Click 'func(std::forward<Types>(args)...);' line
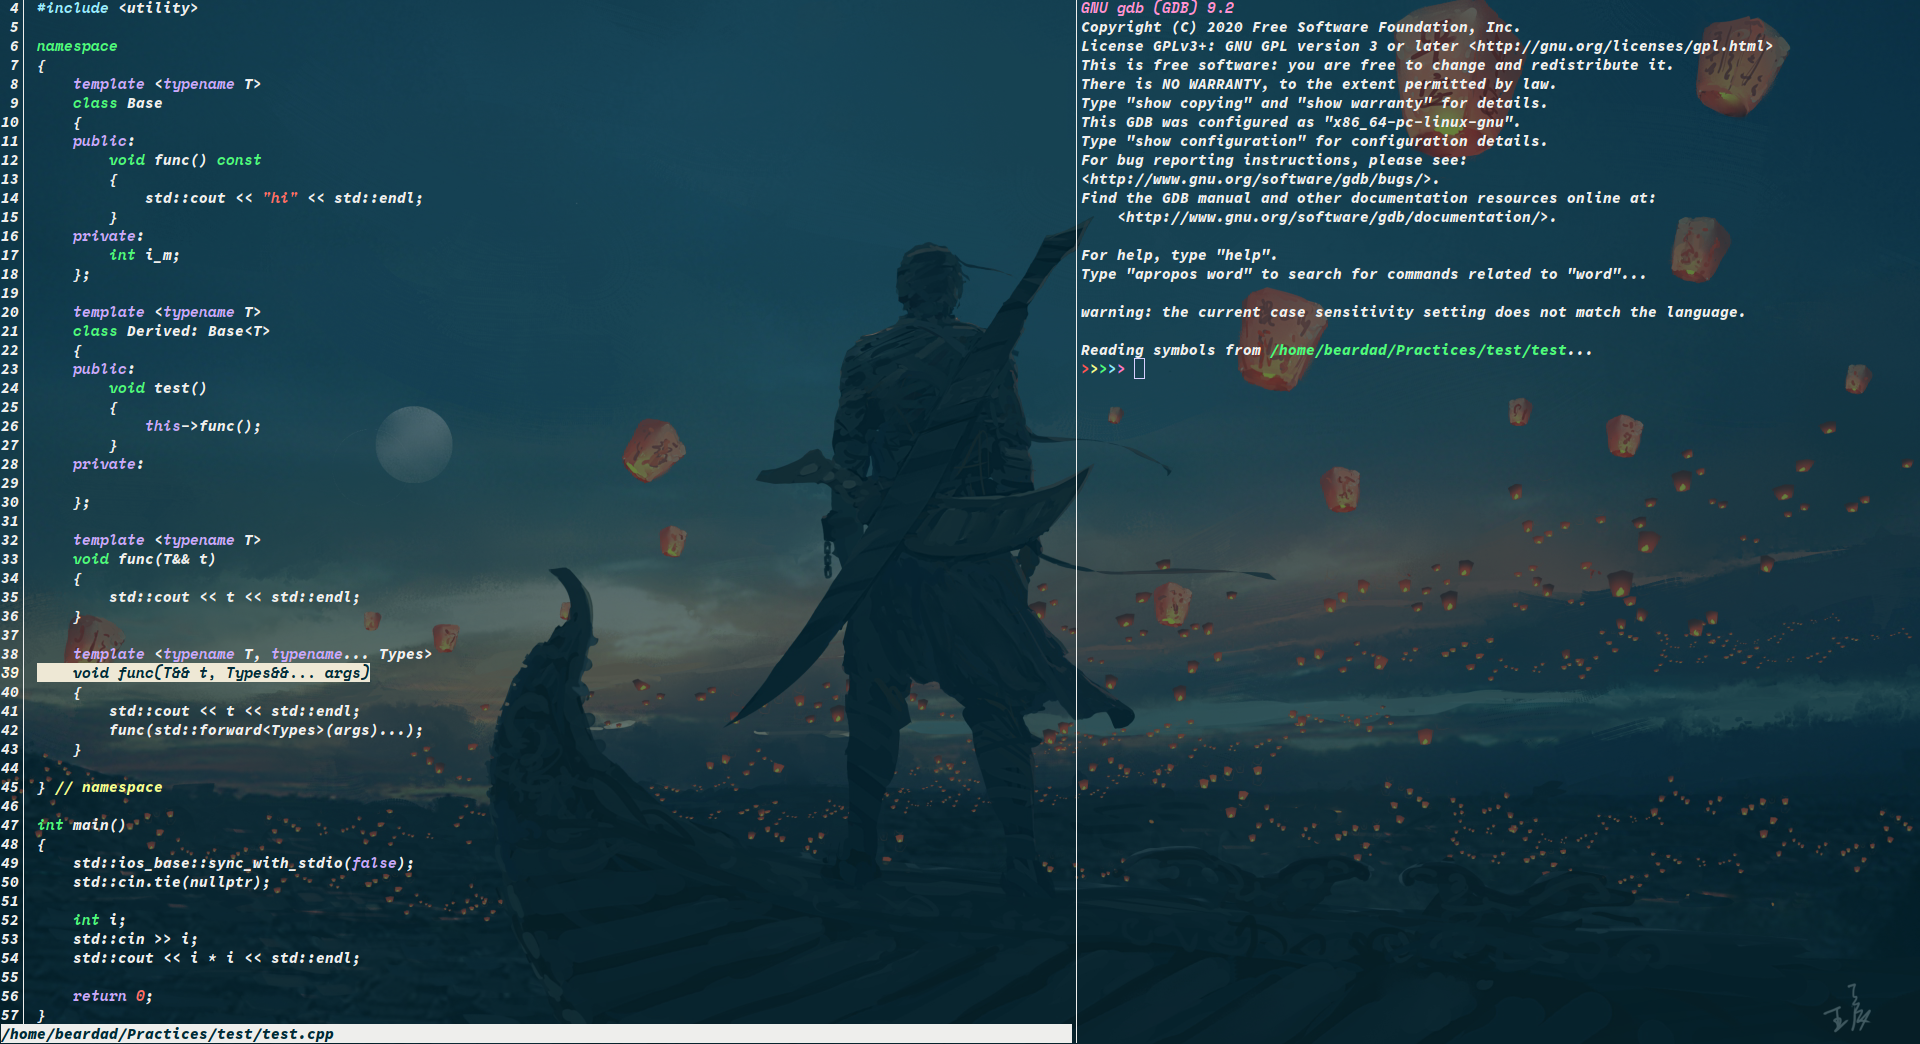The width and height of the screenshot is (1920, 1044). [x=266, y=730]
